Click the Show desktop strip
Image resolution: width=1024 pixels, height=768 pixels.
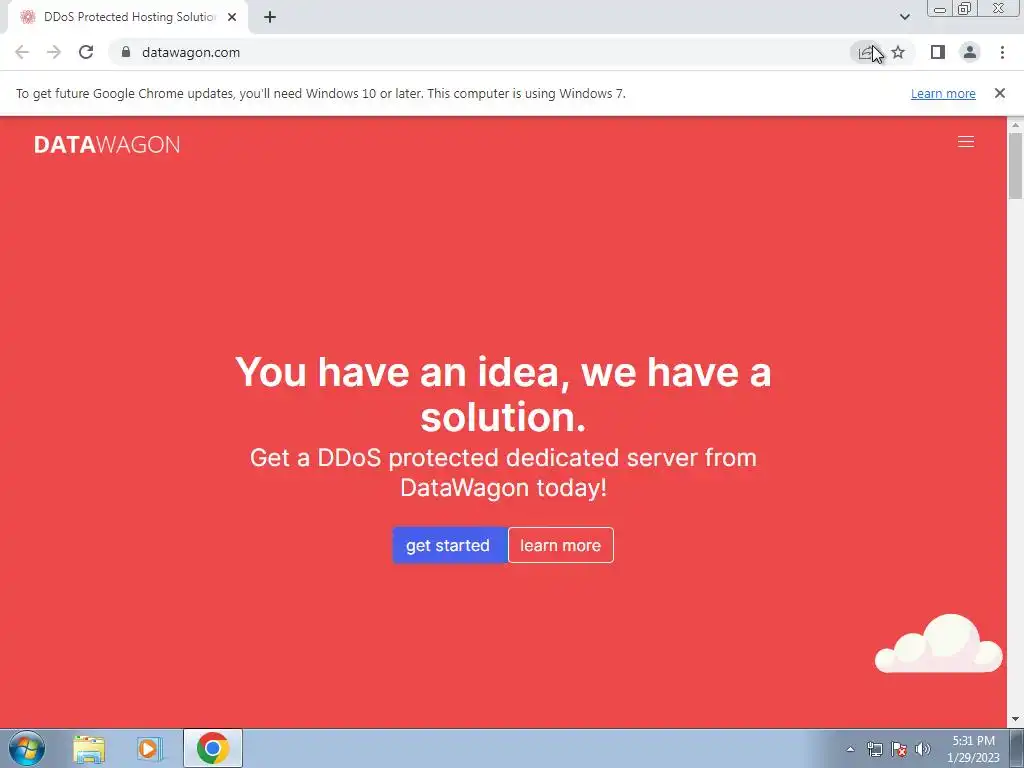1017,748
